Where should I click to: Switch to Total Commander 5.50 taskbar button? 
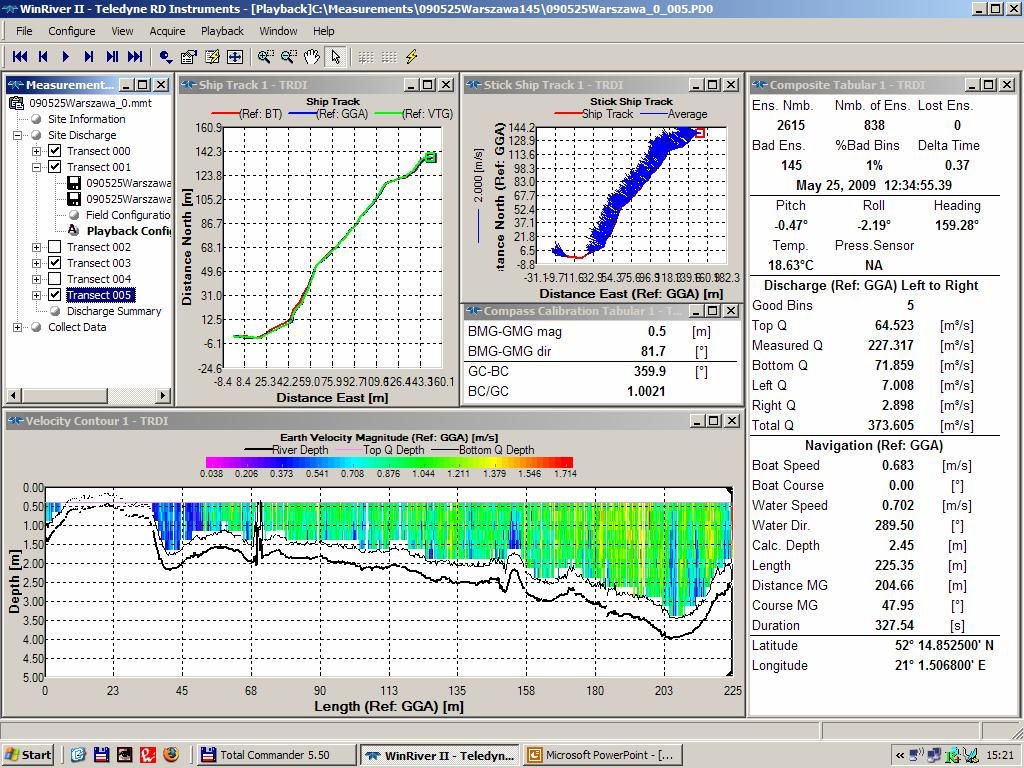[277, 755]
